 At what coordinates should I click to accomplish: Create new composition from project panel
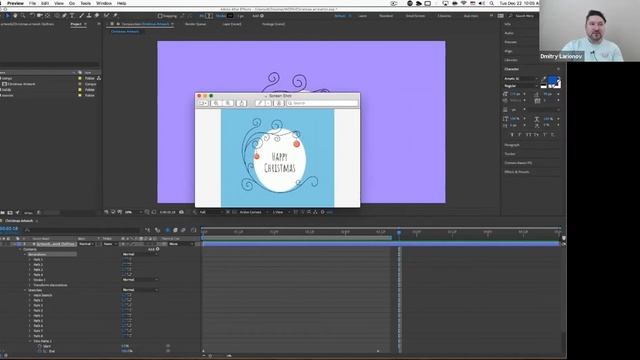10,213
